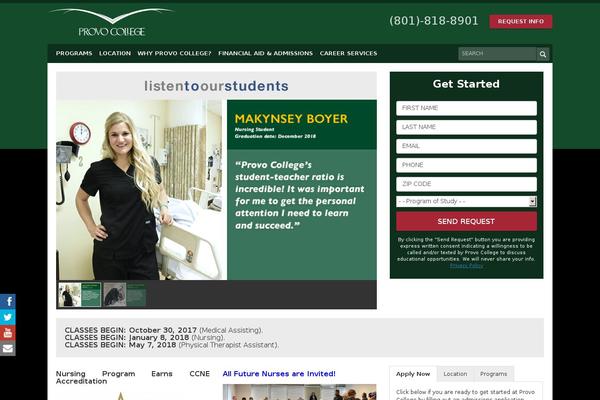Select the second student testimonial thumbnail
This screenshot has height=400, width=600.
pos(125,294)
